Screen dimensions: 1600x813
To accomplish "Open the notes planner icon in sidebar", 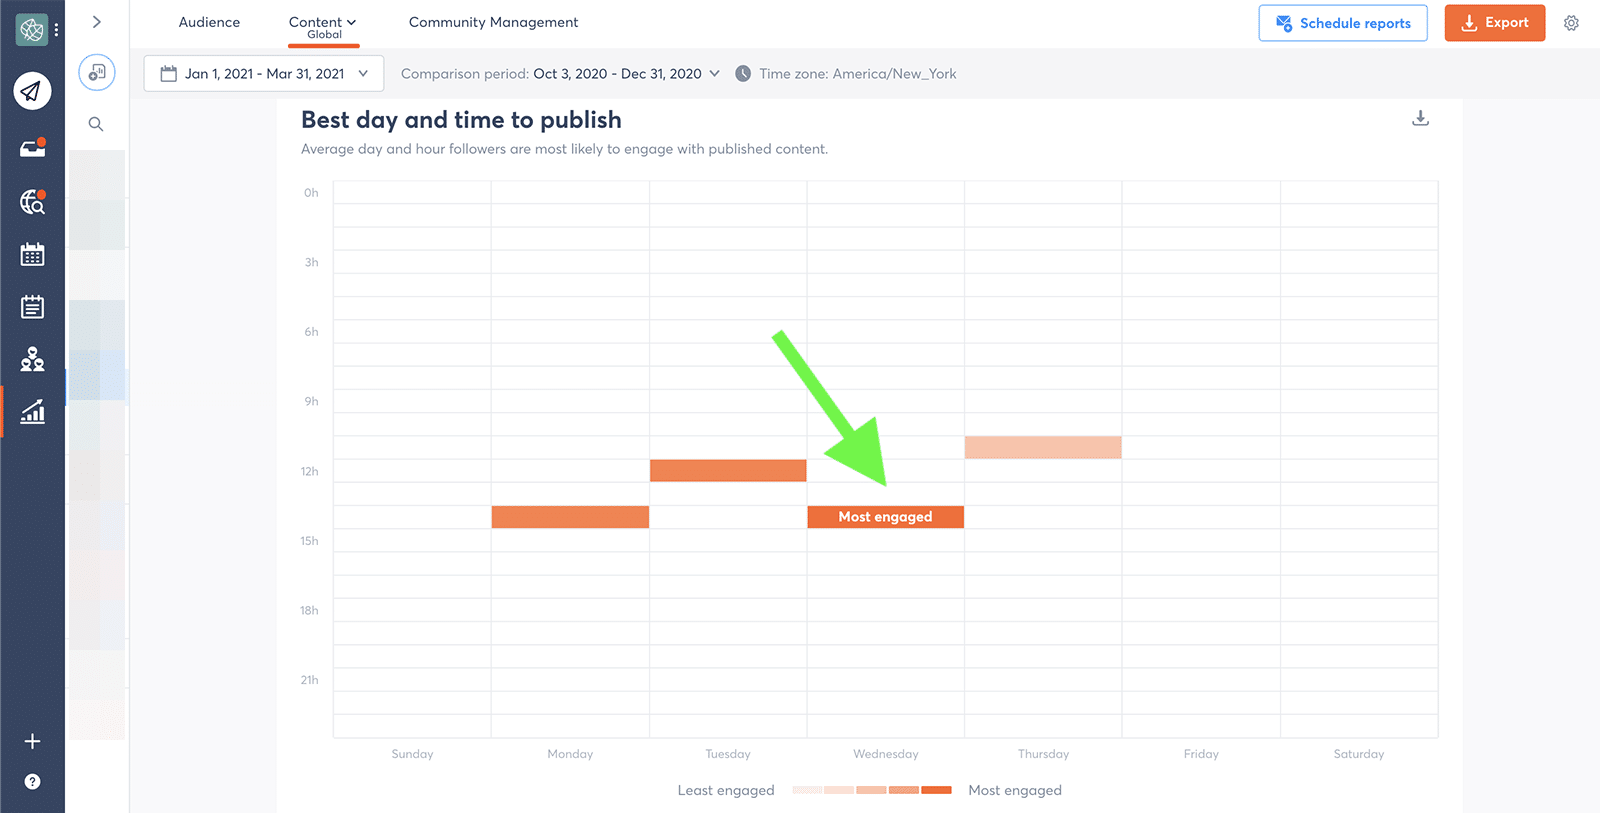I will [x=32, y=306].
